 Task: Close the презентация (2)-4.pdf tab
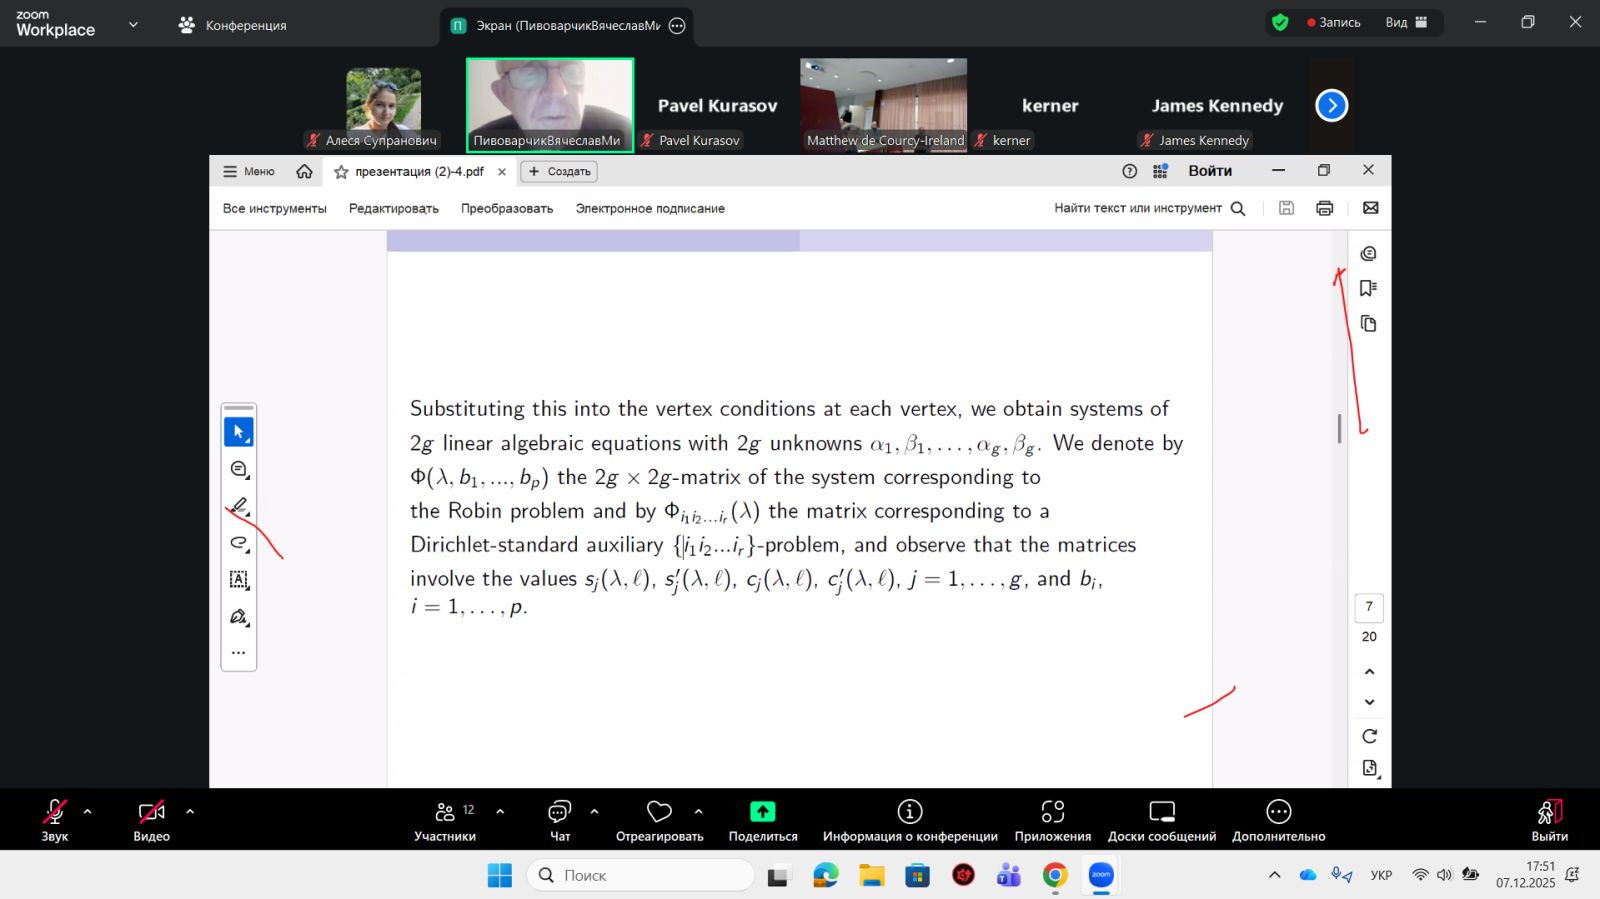point(502,172)
